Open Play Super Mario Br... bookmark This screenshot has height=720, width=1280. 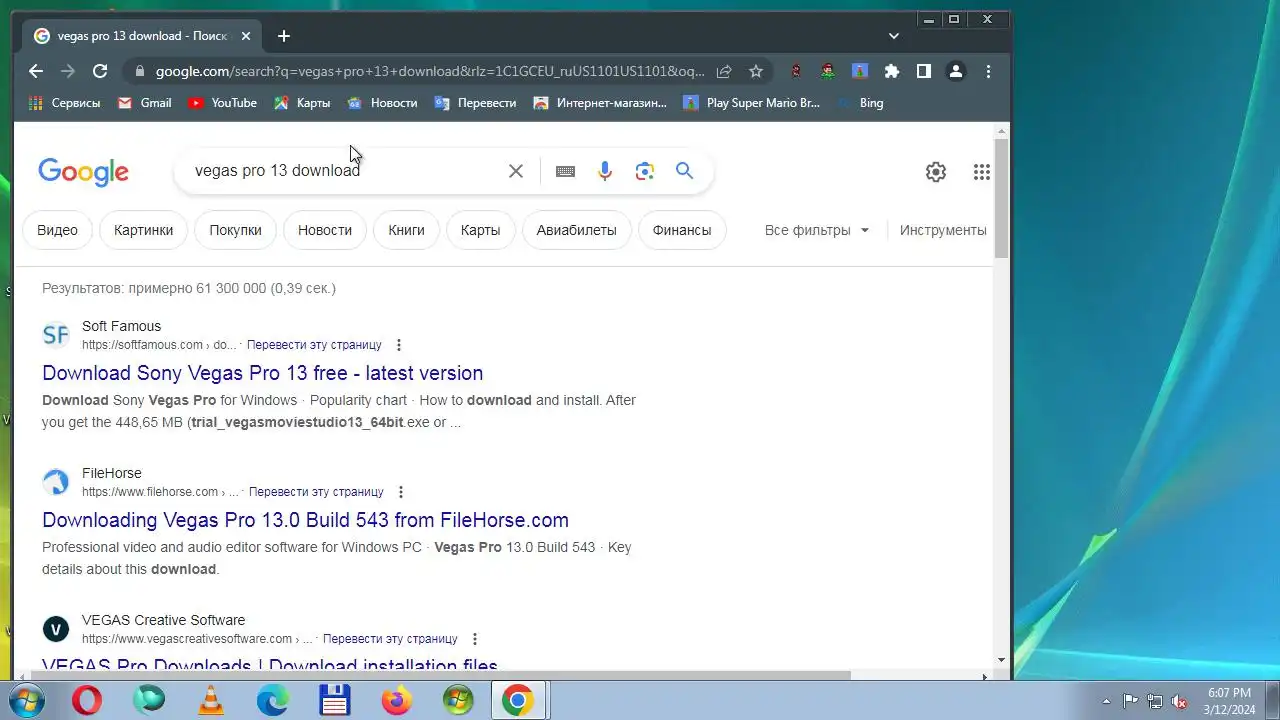click(751, 103)
